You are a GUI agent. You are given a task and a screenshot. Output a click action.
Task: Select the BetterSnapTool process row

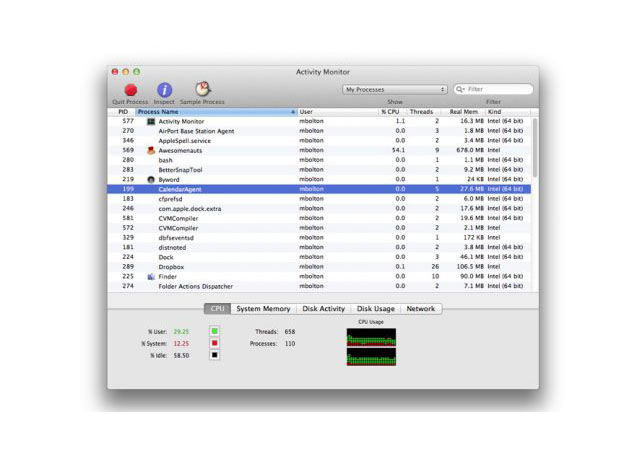[x=319, y=170]
